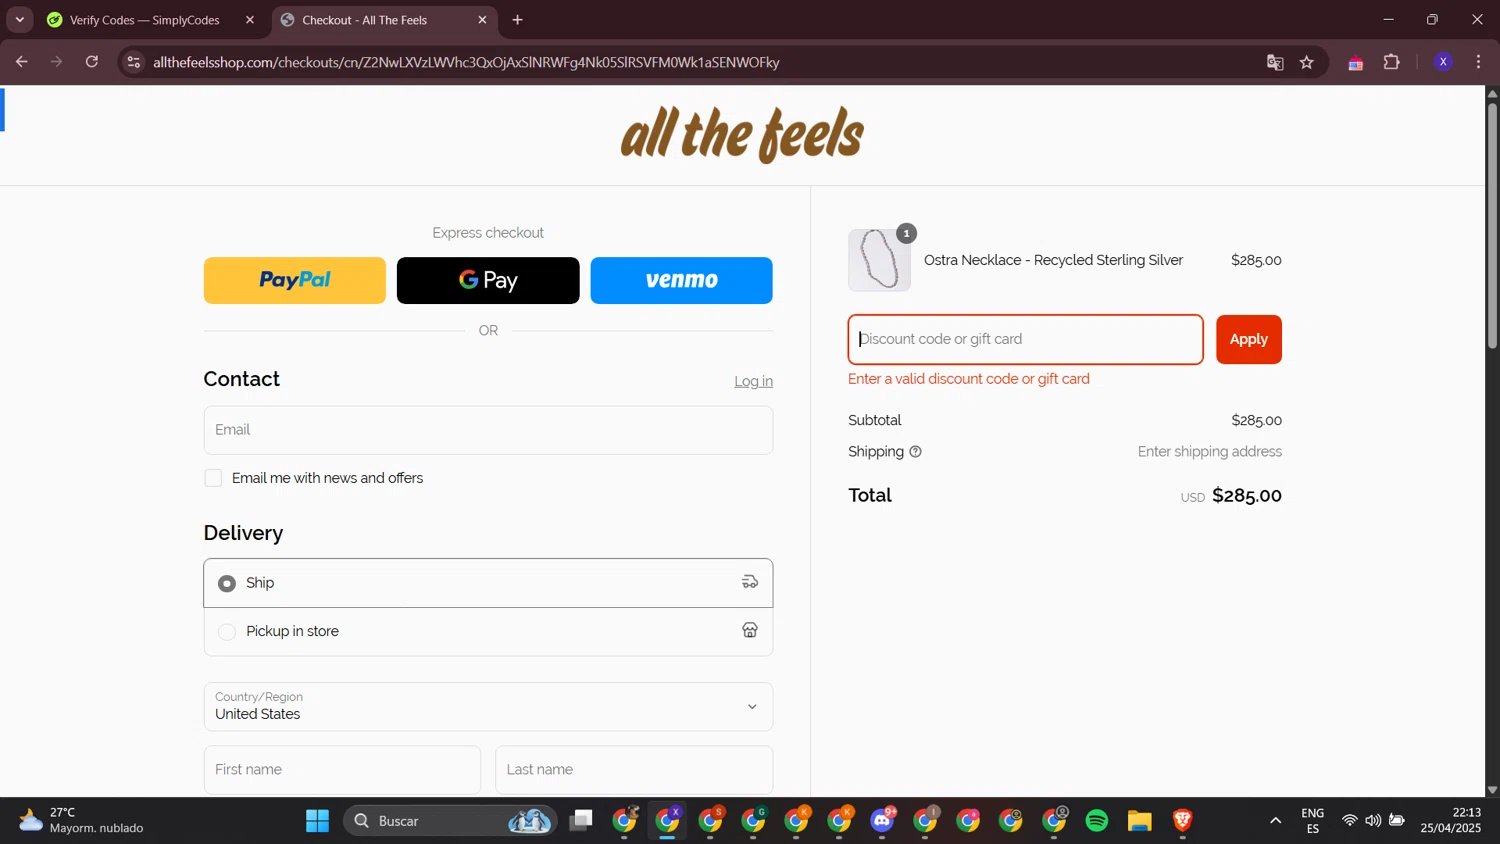Open Wi-Fi network settings in tray
Screen dimensions: 1500x844
tap(1349, 821)
